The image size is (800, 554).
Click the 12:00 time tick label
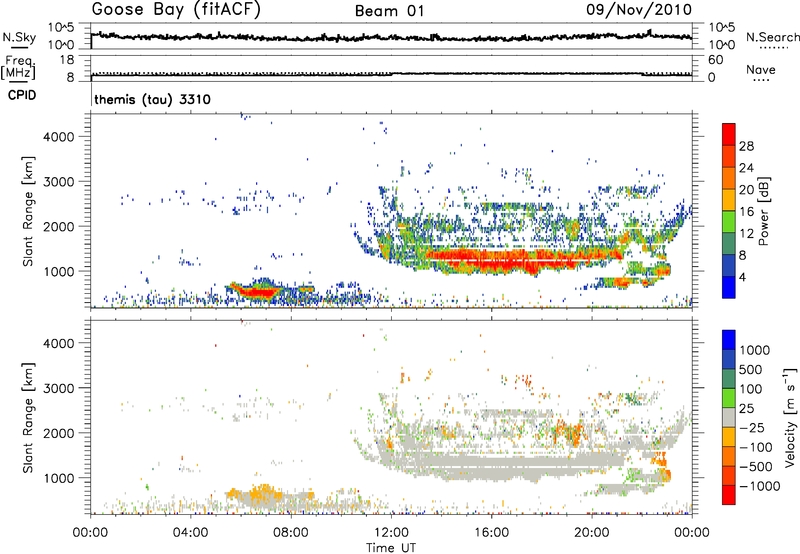pyautogui.click(x=391, y=533)
